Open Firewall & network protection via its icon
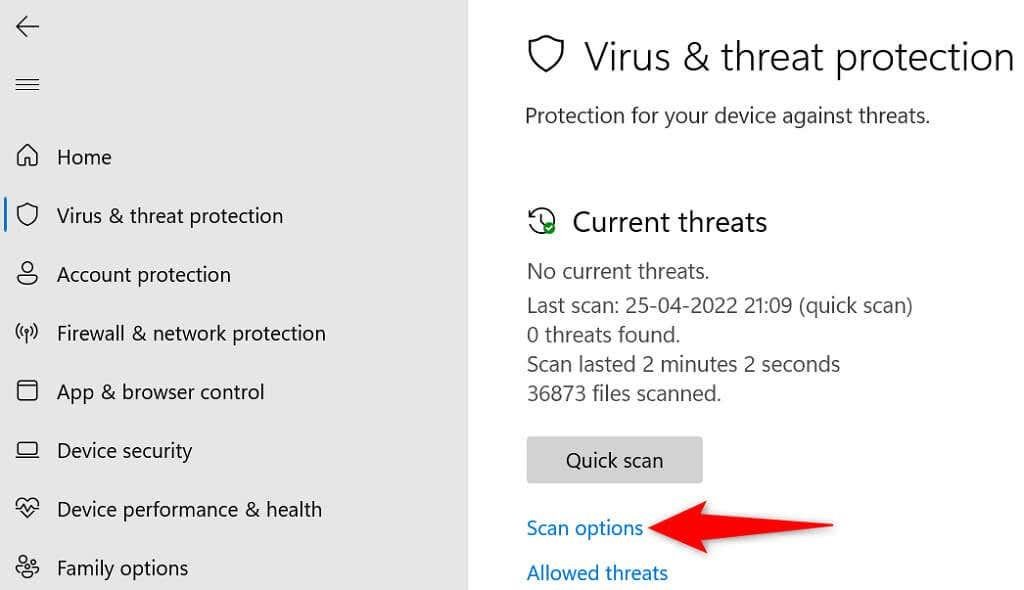 [x=26, y=333]
